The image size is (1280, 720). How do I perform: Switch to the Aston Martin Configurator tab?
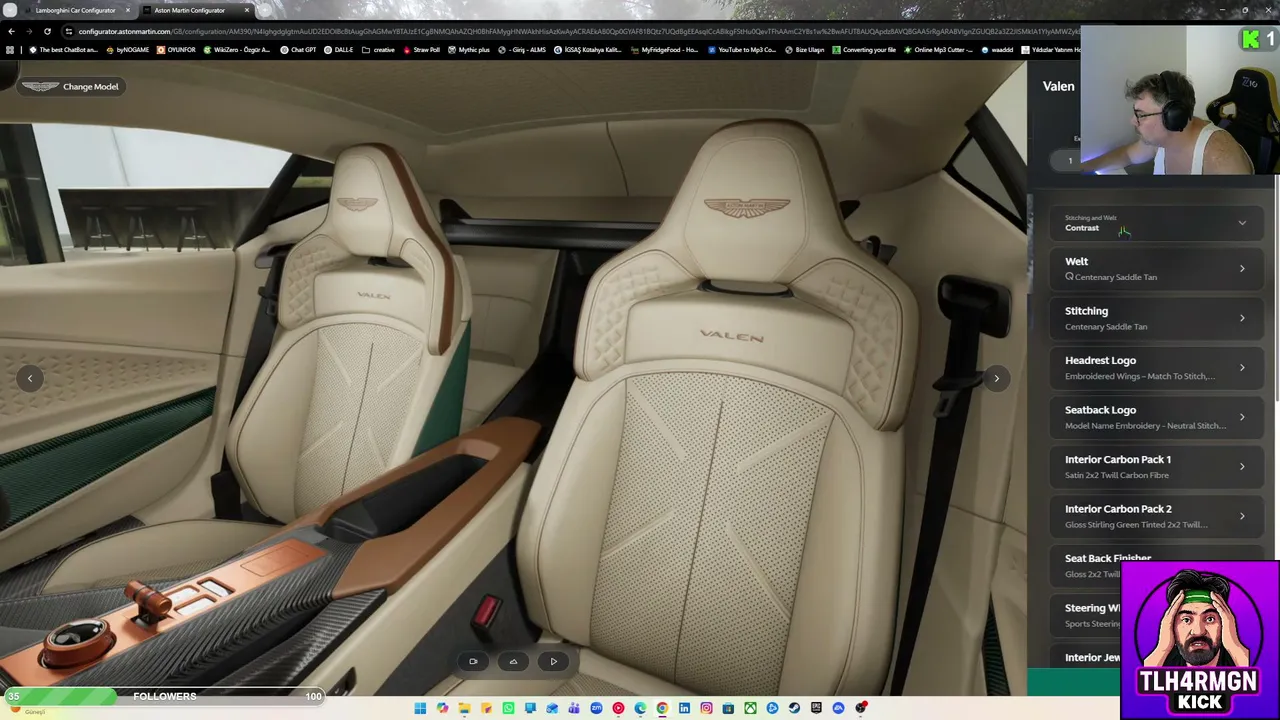pyautogui.click(x=190, y=10)
